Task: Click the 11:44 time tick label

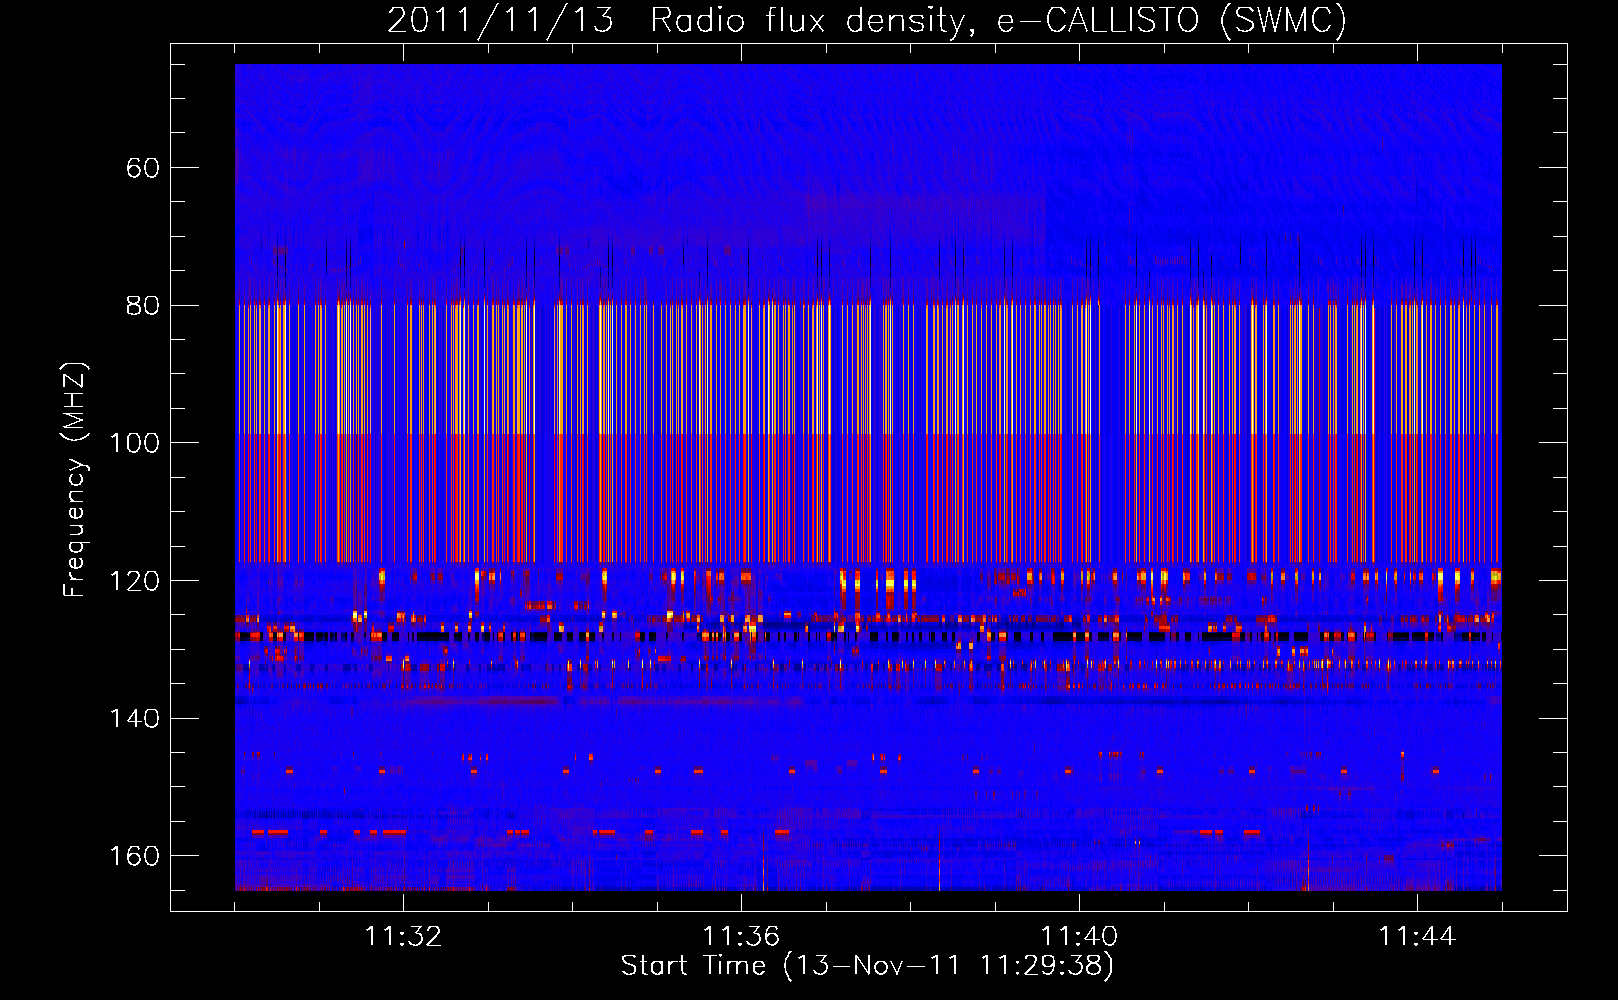Action: click(1417, 937)
